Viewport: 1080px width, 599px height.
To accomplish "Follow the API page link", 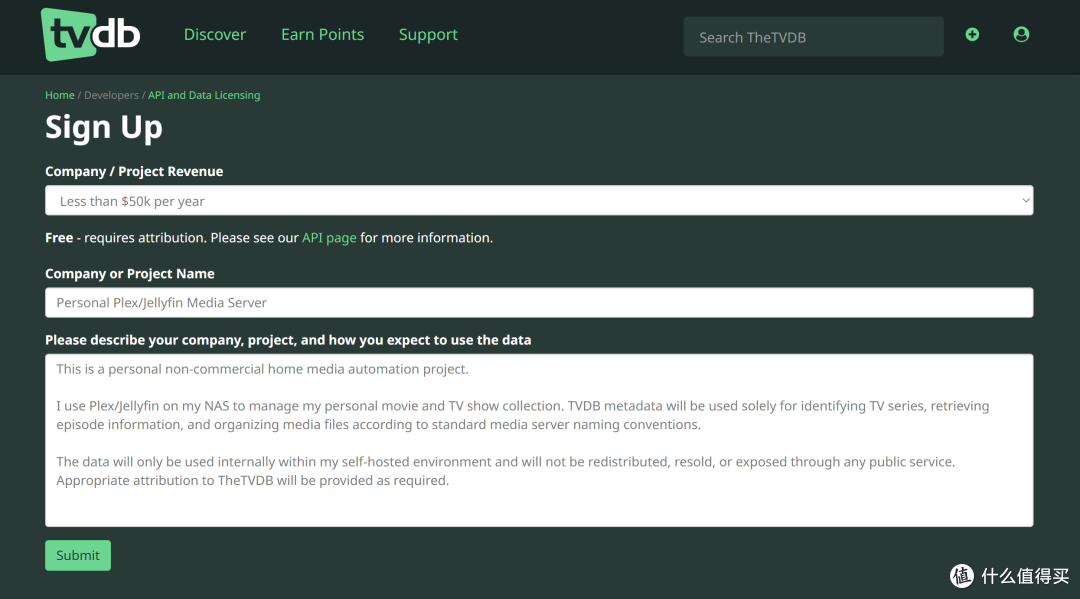I will tap(329, 238).
